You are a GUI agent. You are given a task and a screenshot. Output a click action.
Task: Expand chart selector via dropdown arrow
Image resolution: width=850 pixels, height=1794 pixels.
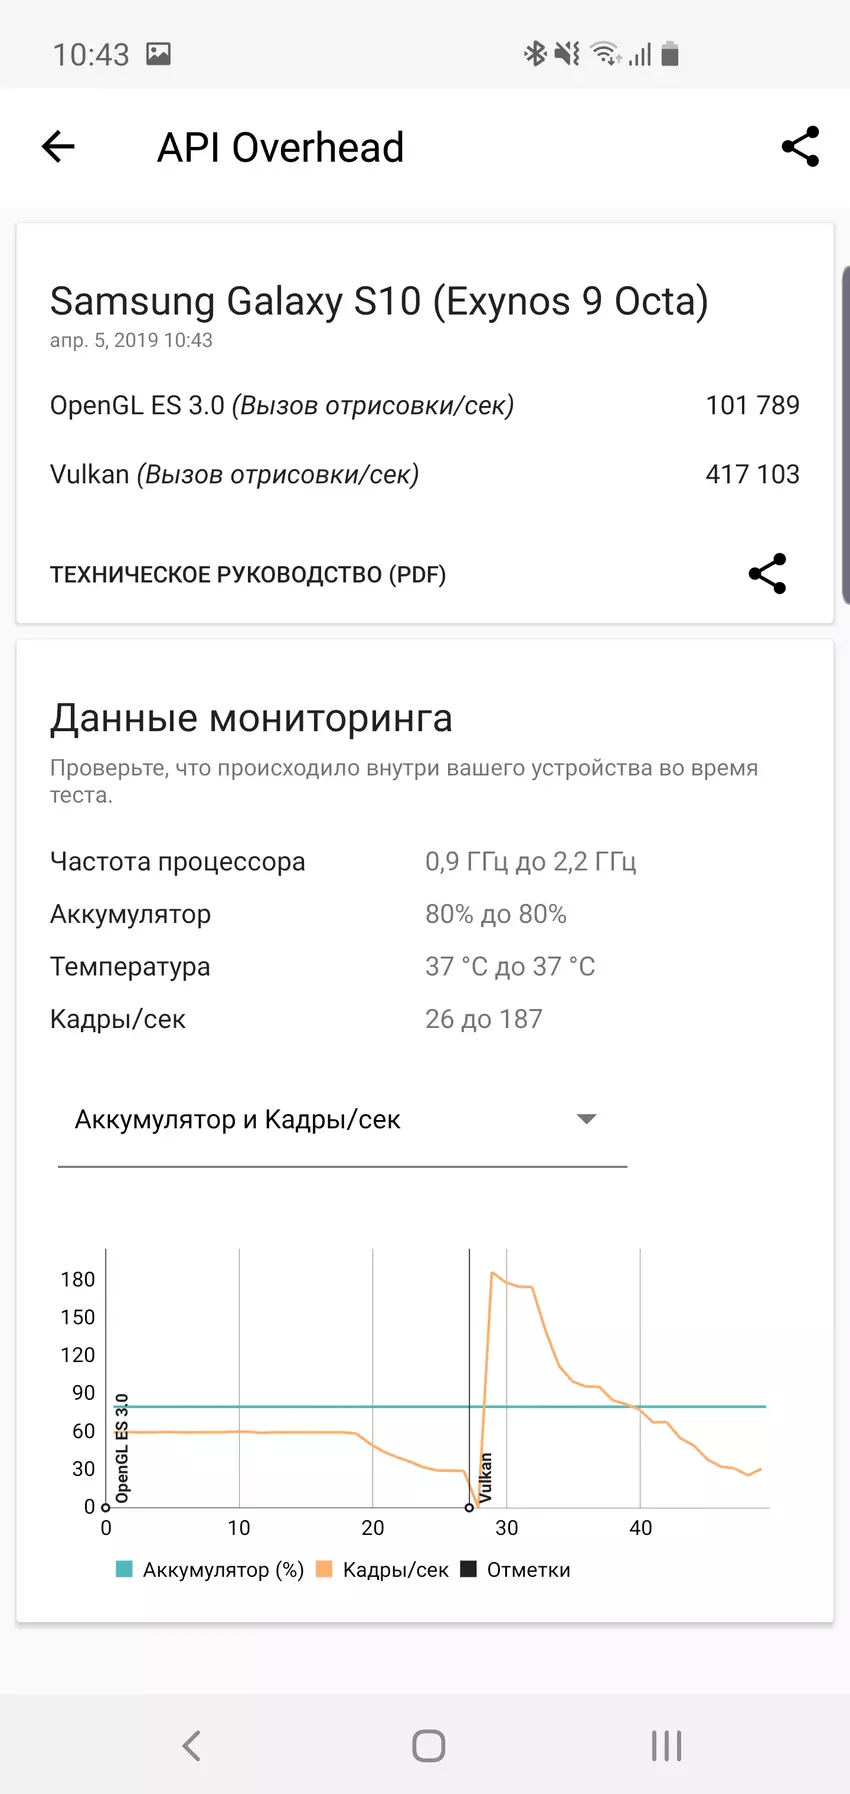587,1119
